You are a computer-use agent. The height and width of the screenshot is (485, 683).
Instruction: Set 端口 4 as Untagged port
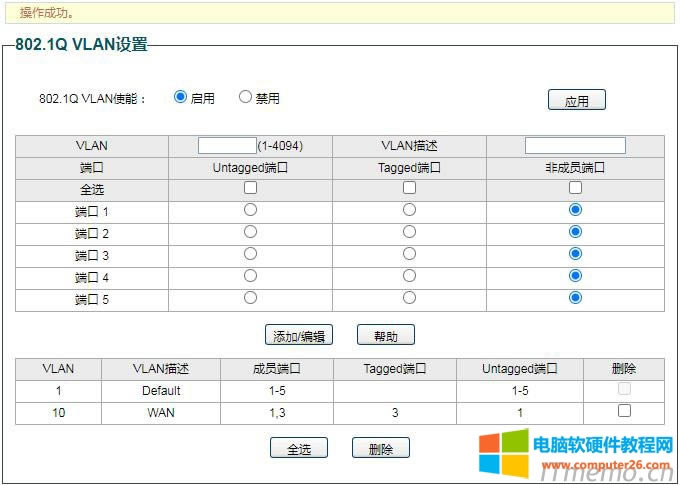click(250, 276)
